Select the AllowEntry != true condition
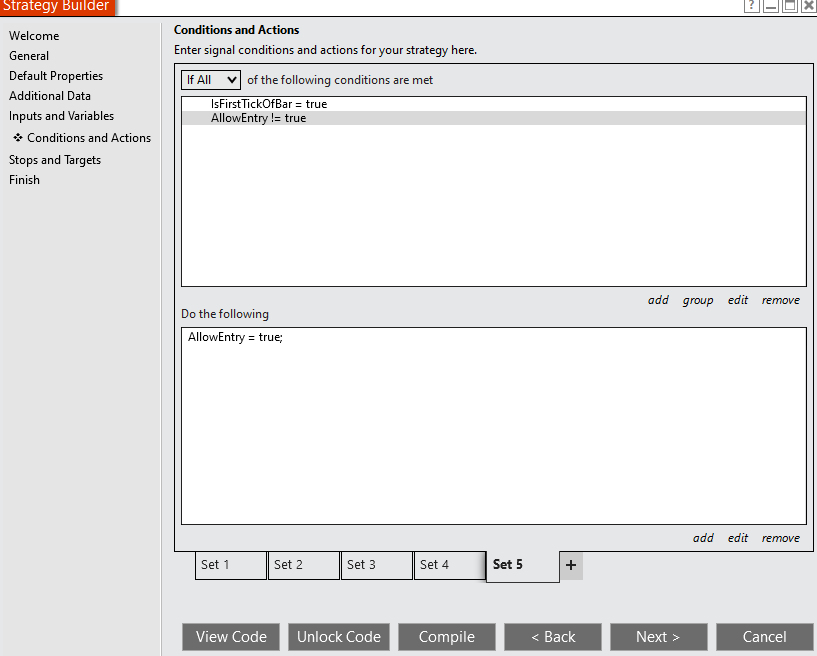 [493, 118]
